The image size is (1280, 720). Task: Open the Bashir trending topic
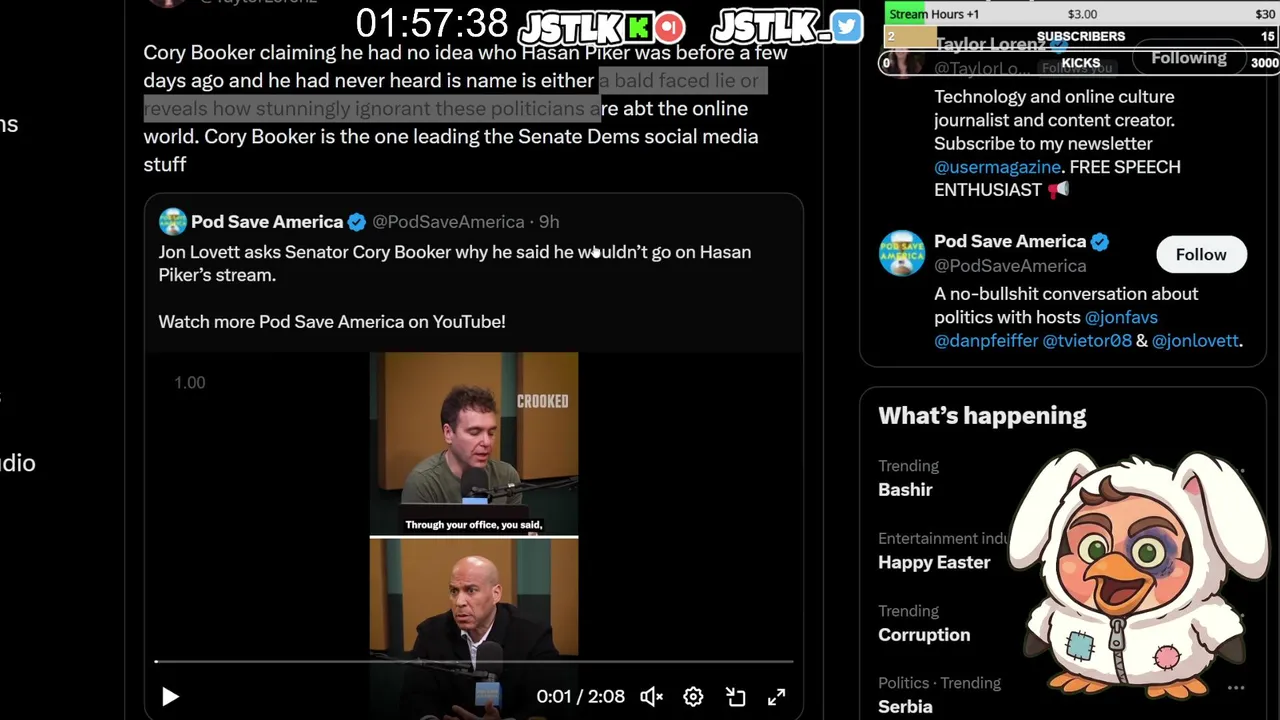tap(905, 490)
